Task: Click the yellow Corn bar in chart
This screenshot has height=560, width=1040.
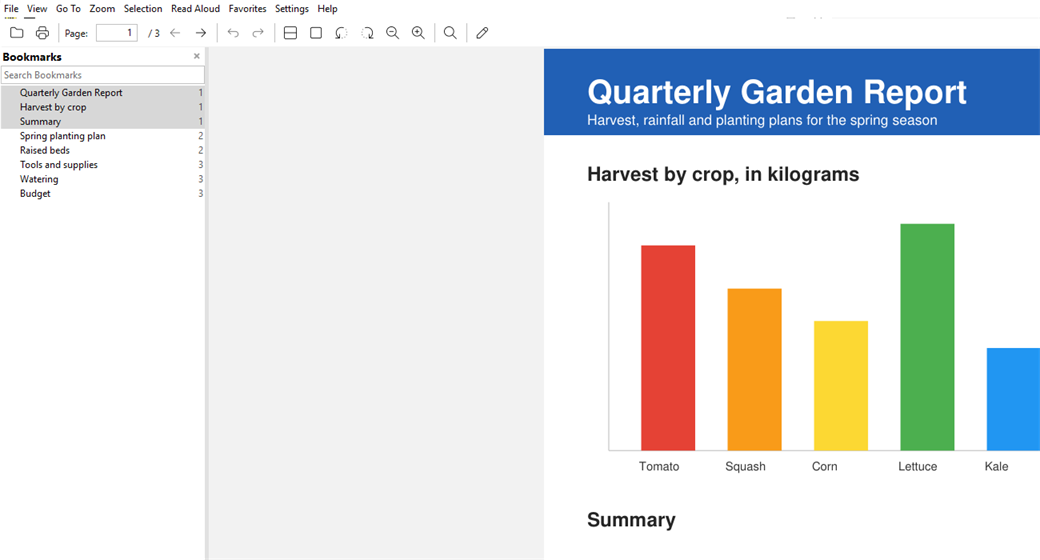Action: pos(841,385)
